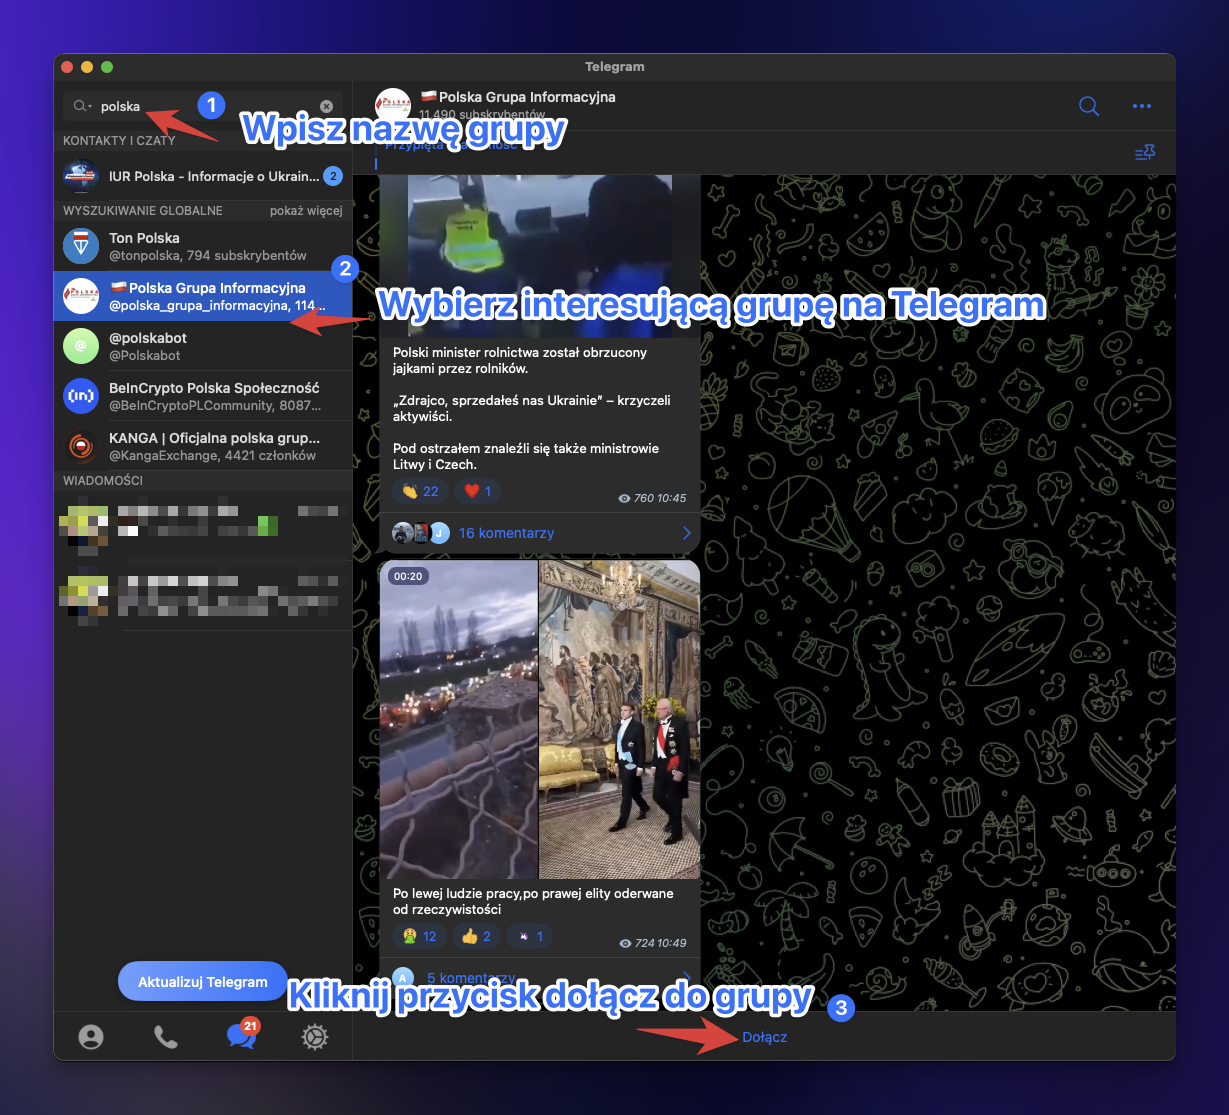Click the IUR Polska unread badge 2

click(x=333, y=176)
